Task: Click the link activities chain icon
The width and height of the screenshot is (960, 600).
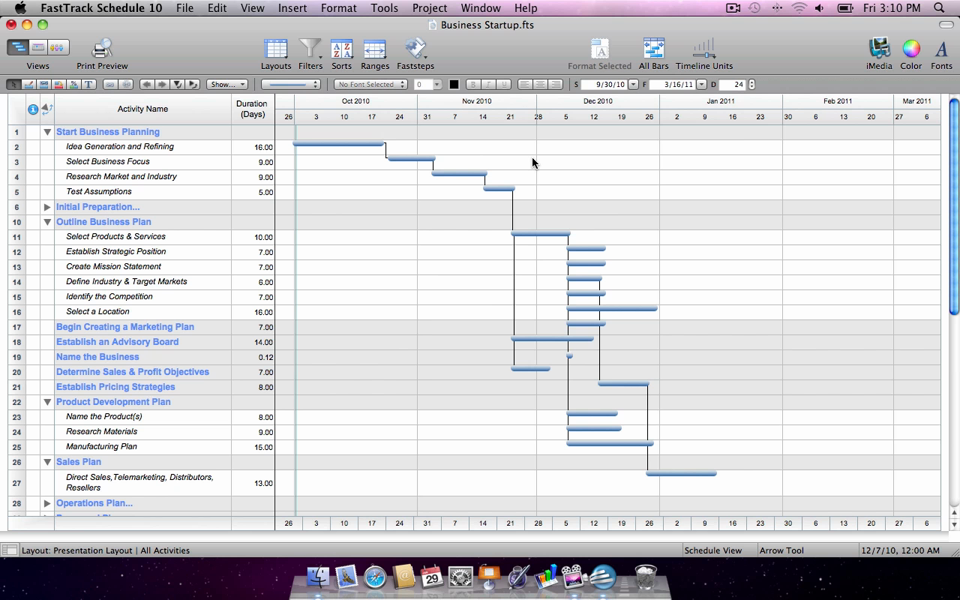Action: click(x=110, y=84)
